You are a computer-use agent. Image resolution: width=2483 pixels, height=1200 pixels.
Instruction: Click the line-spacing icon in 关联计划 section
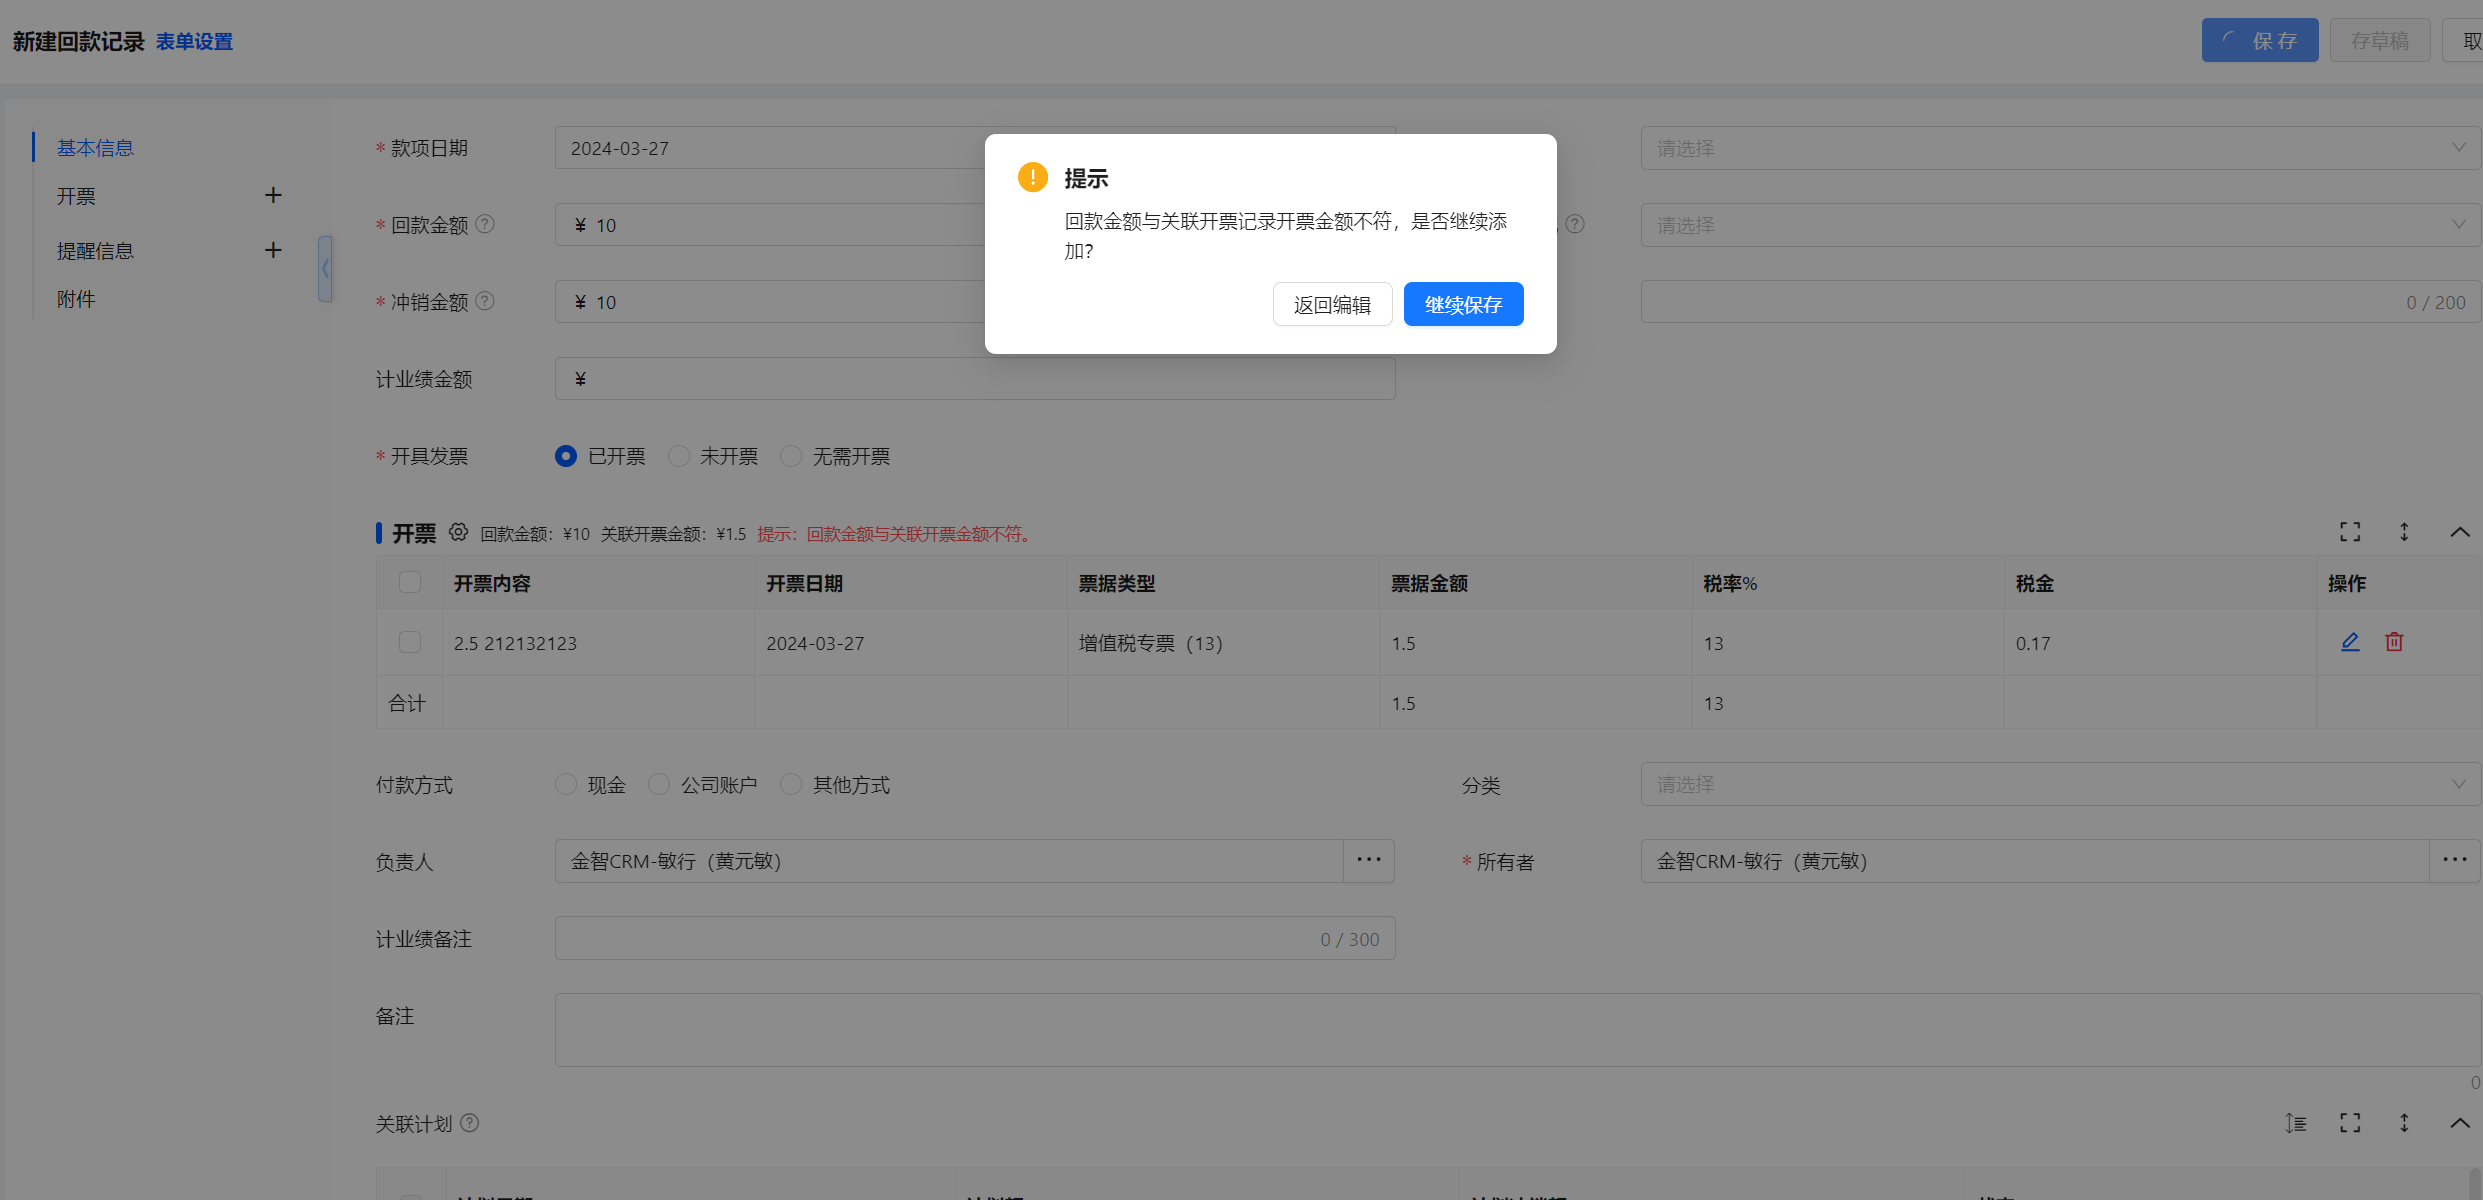2296,1123
